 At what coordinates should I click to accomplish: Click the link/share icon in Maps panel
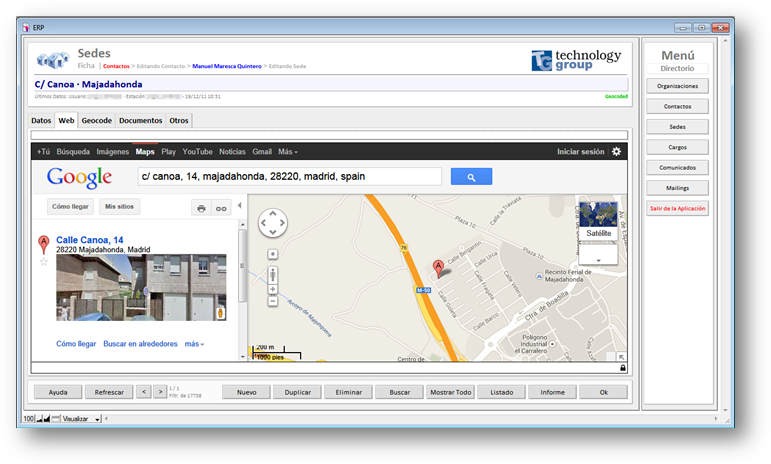click(x=221, y=208)
